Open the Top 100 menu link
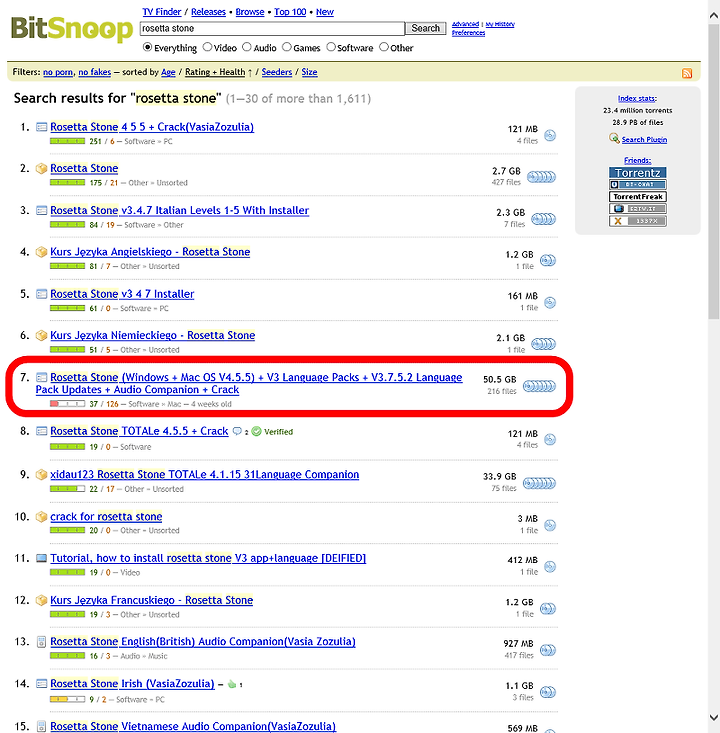The image size is (720, 733). 290,12
